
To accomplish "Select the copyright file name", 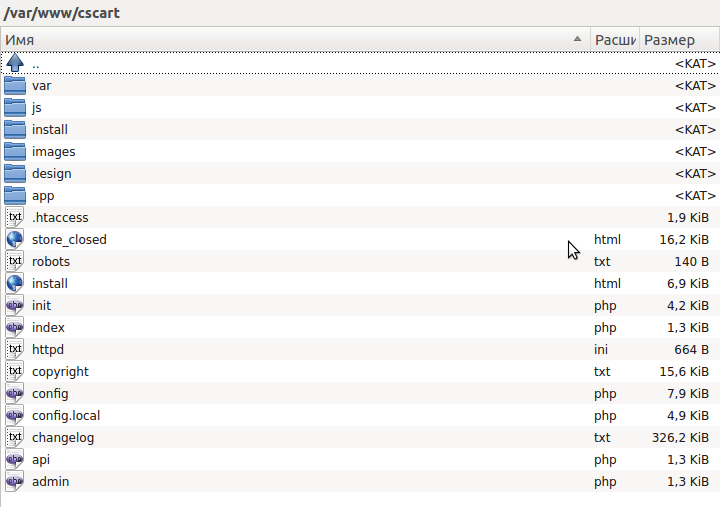I will pos(60,371).
